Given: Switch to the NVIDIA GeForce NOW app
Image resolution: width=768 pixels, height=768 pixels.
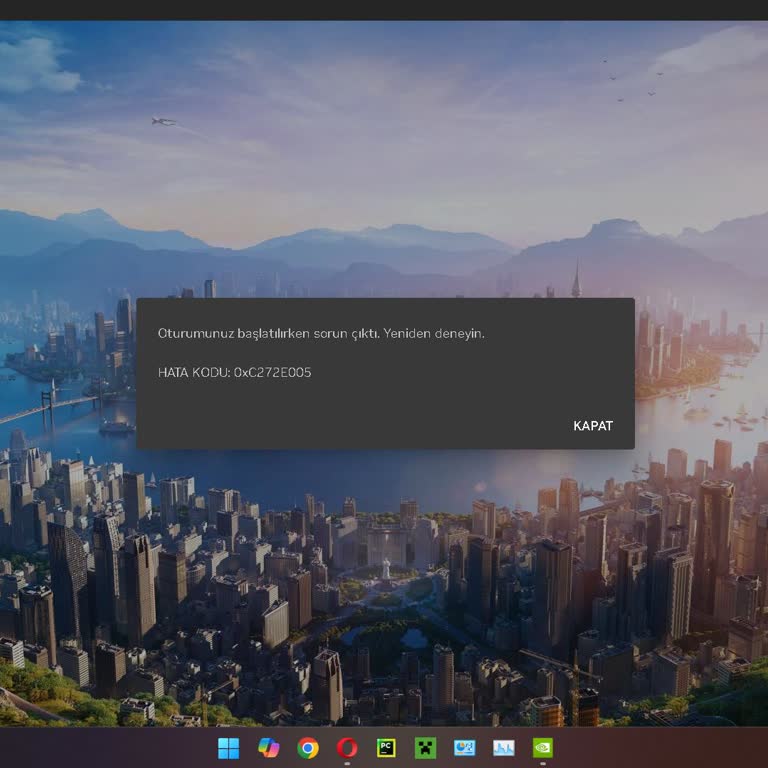Looking at the screenshot, I should coord(543,748).
